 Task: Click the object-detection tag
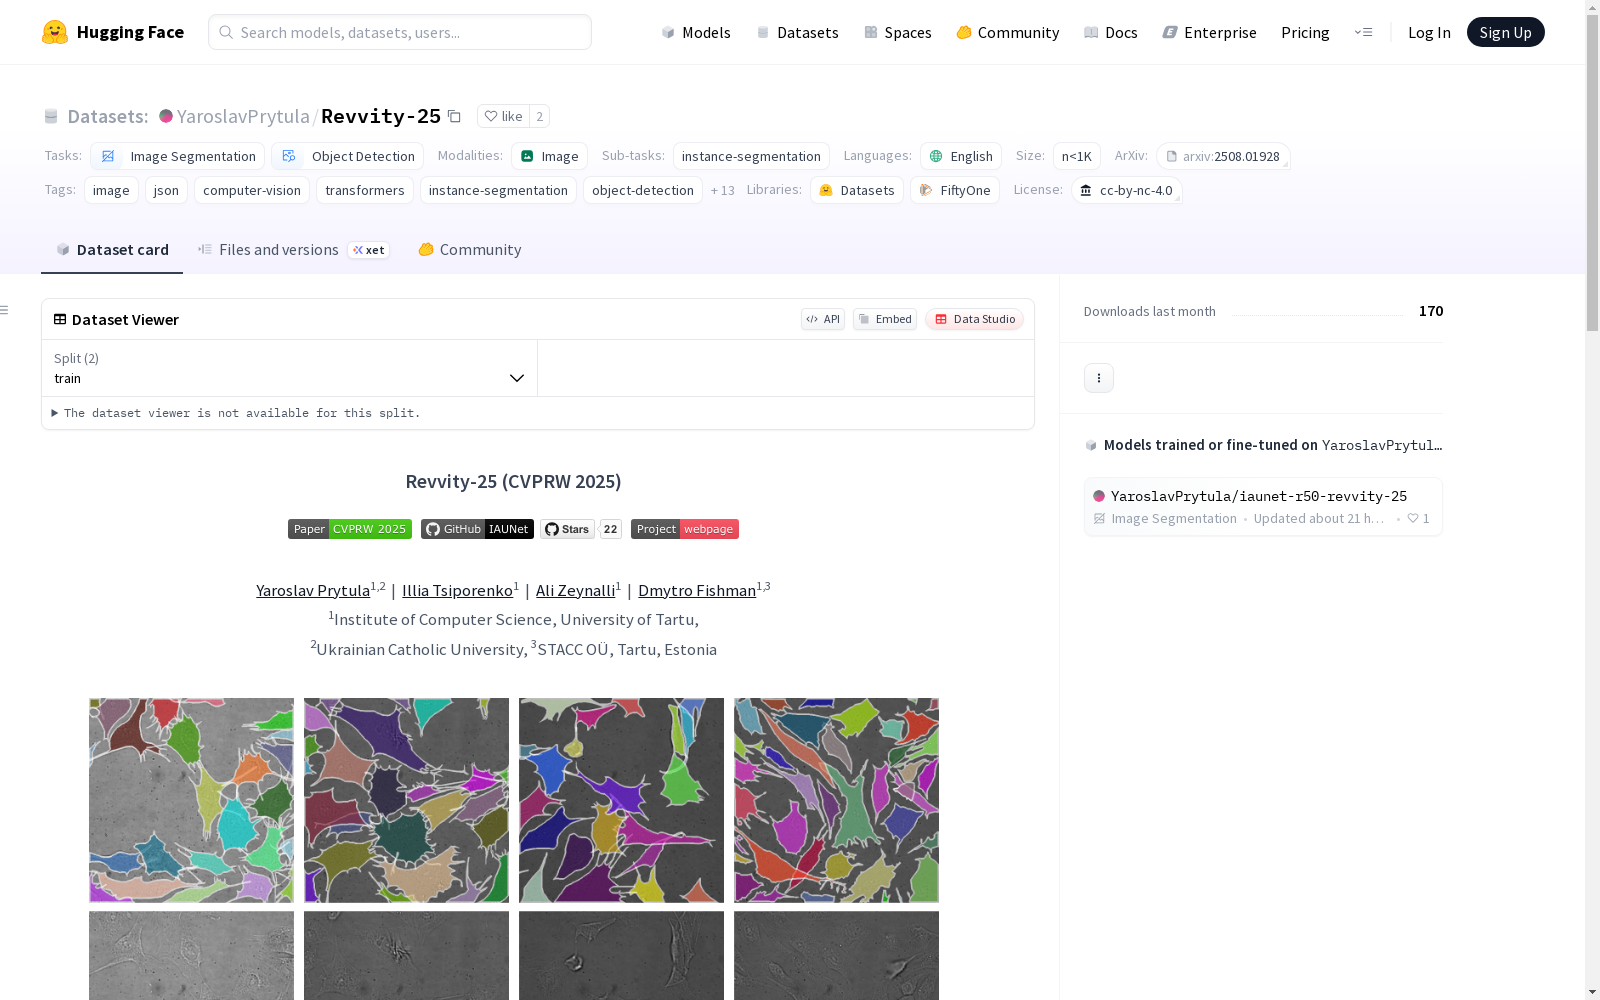tap(643, 190)
